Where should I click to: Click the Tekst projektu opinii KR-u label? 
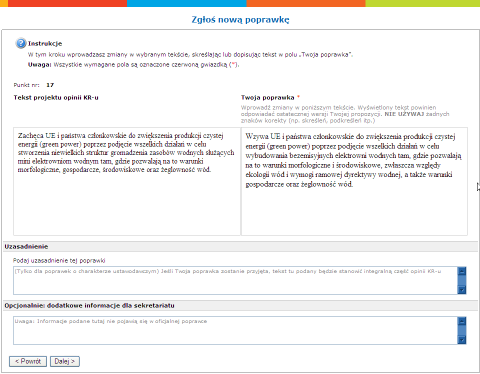(56, 98)
